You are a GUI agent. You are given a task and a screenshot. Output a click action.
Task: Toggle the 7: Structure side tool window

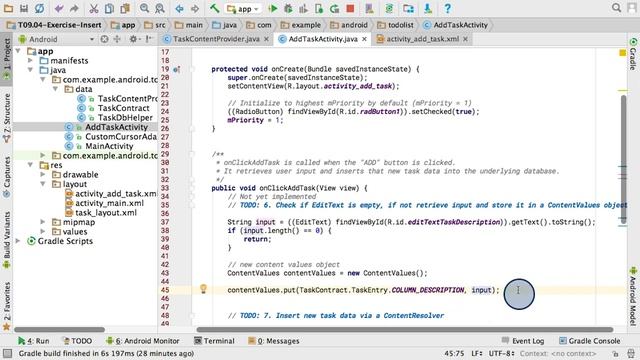(7, 118)
